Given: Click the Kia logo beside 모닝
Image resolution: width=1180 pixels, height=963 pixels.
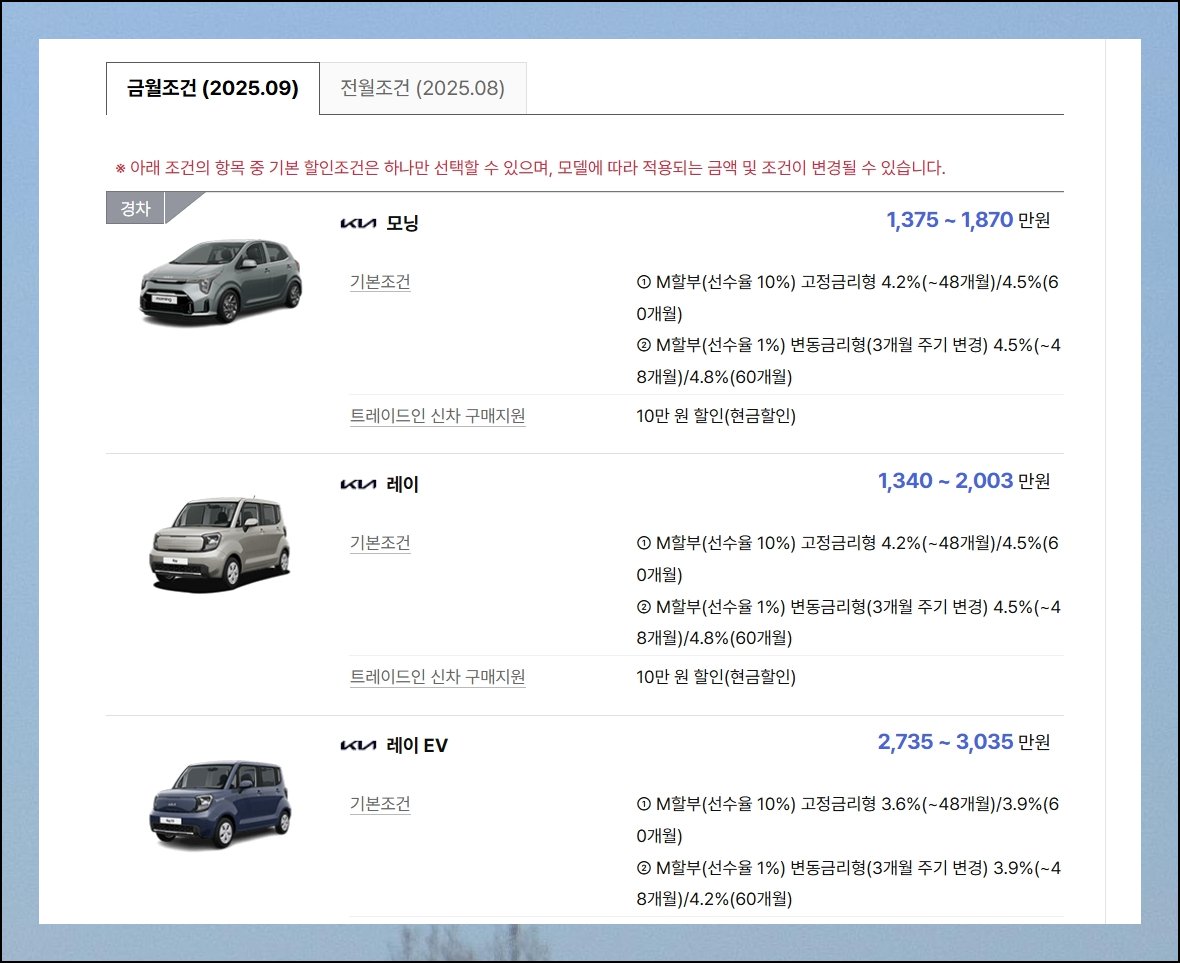Looking at the screenshot, I should [358, 223].
